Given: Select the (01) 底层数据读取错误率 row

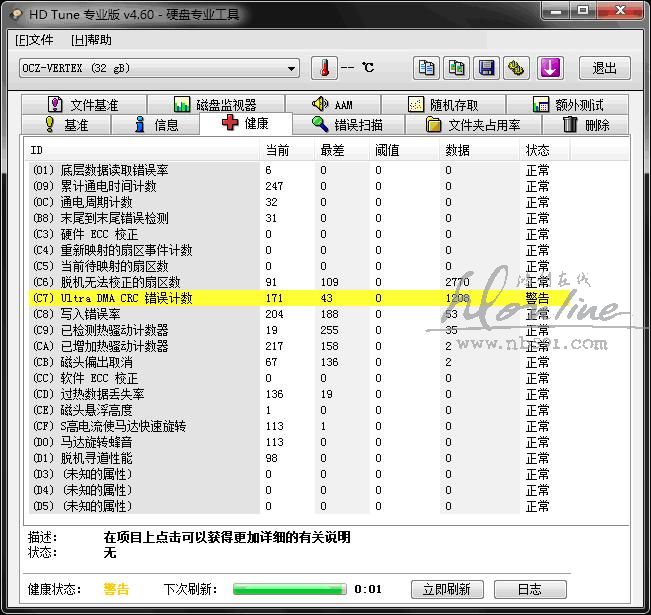Looking at the screenshot, I should click(x=299, y=170).
